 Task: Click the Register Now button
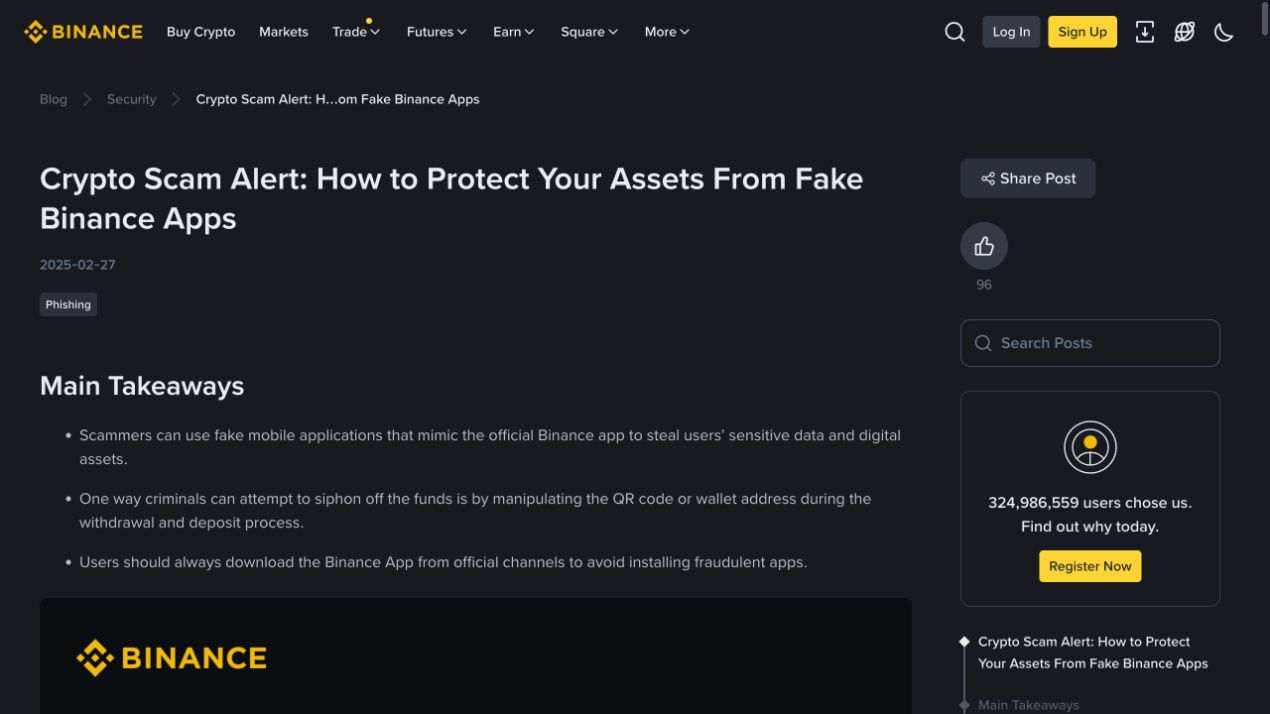pos(1090,566)
